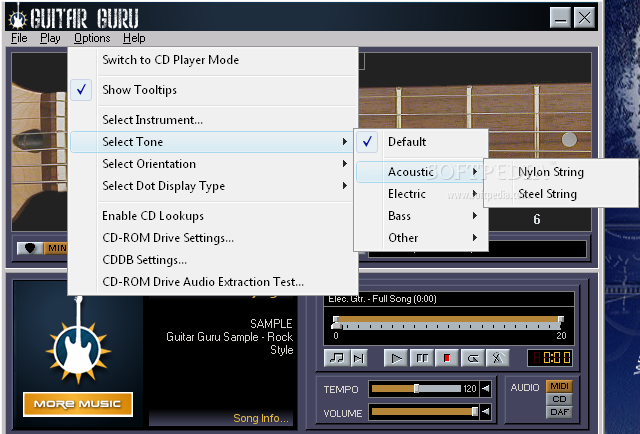Image resolution: width=640 pixels, height=434 pixels.
Task: Expand the Select Orientation submenu
Action: point(212,164)
